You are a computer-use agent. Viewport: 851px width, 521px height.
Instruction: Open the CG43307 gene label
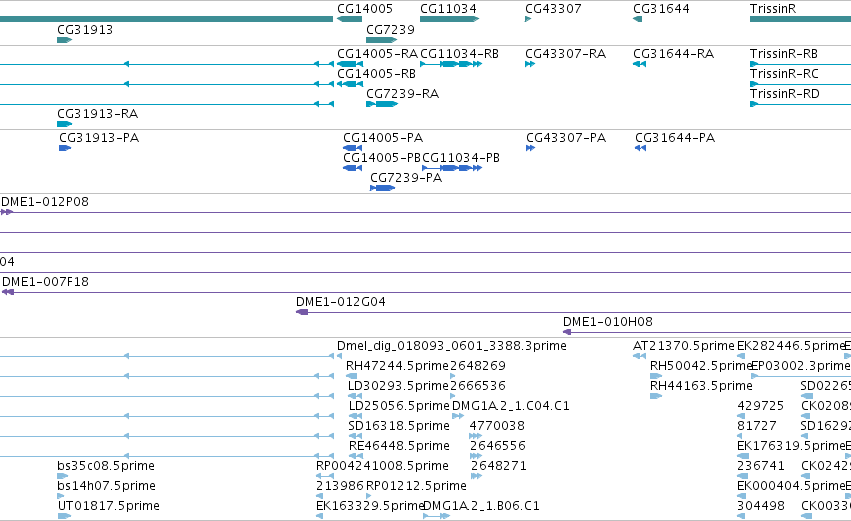553,9
